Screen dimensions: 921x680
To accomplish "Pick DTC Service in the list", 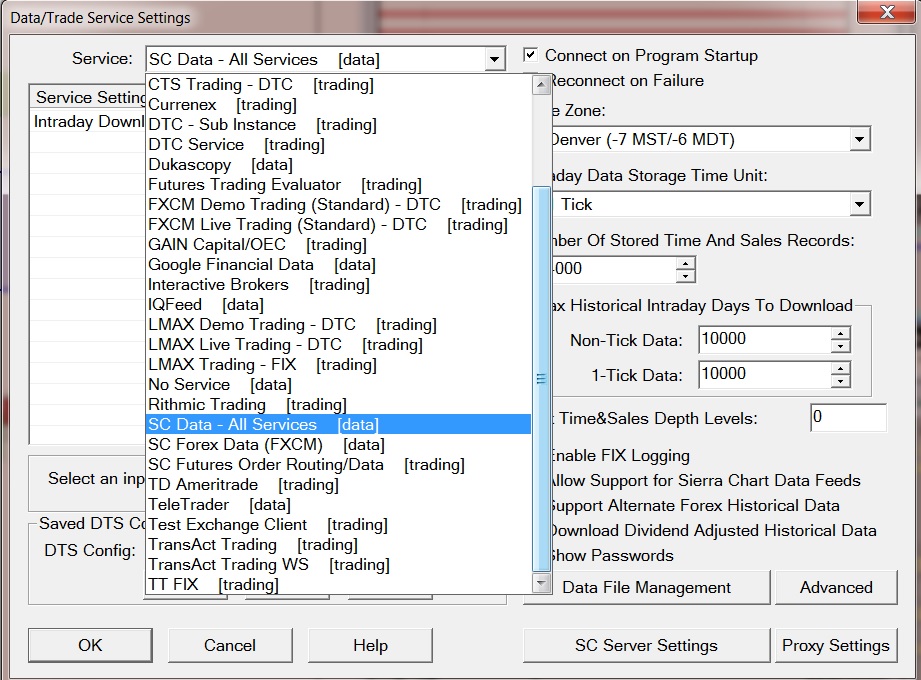I will (x=338, y=144).
